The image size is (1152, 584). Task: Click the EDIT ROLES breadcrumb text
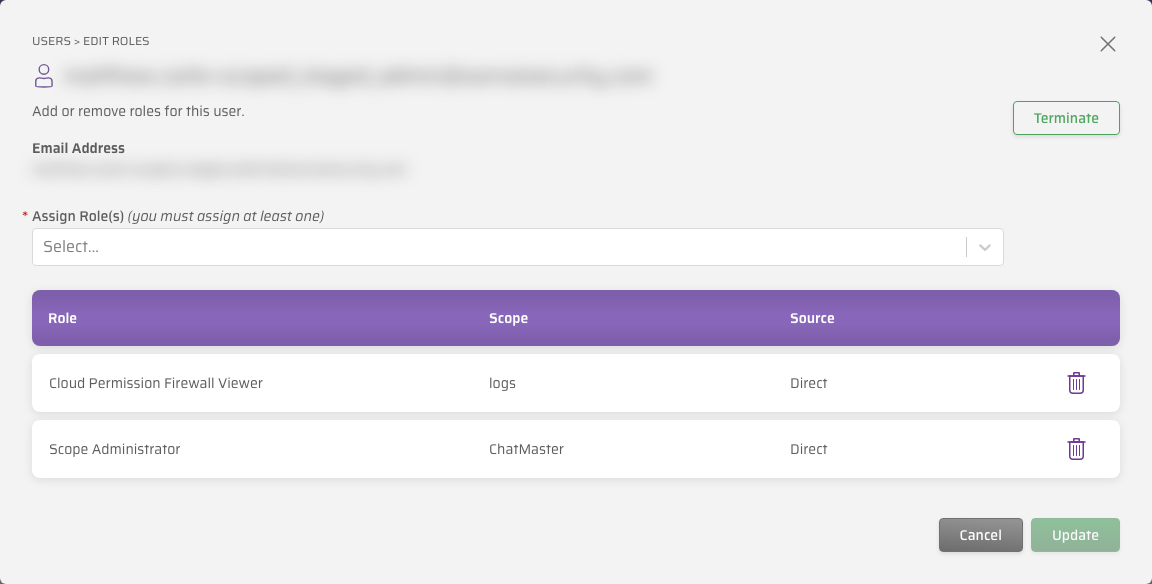pyautogui.click(x=116, y=41)
